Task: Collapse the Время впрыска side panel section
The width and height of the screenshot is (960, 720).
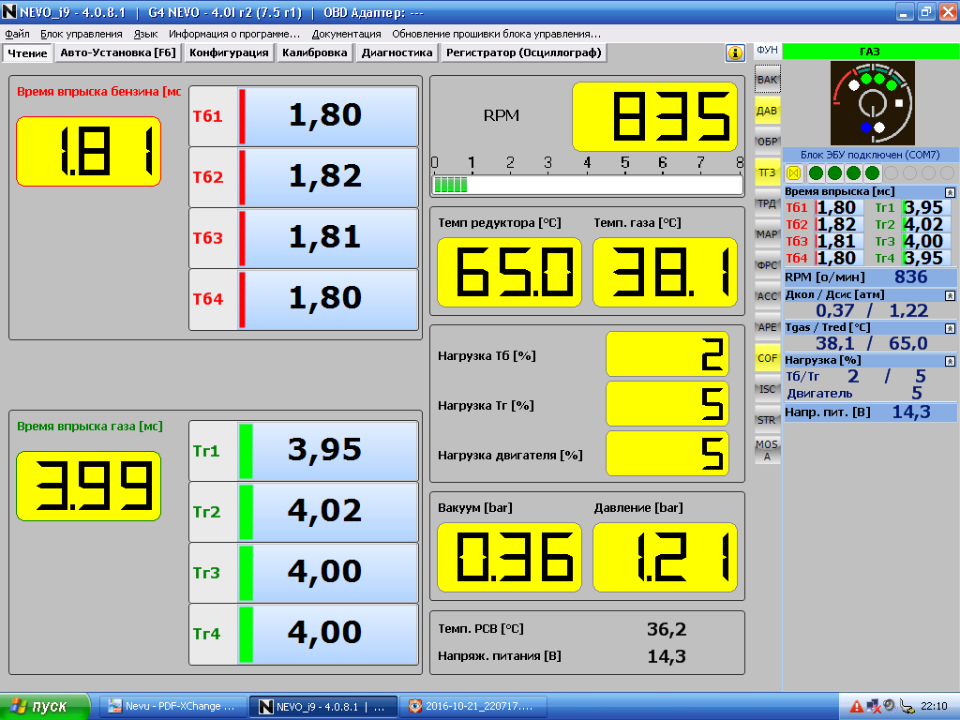Action: click(x=950, y=191)
